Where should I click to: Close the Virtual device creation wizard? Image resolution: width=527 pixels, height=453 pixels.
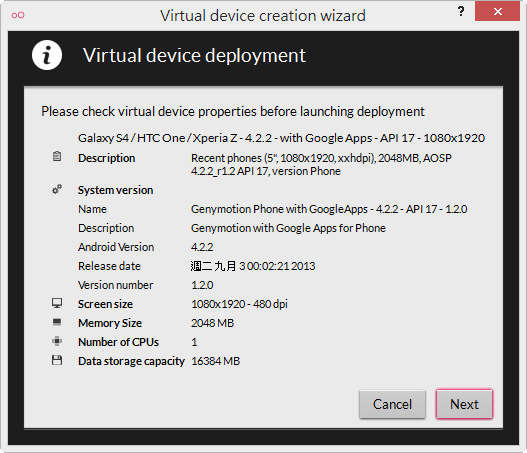tap(497, 11)
